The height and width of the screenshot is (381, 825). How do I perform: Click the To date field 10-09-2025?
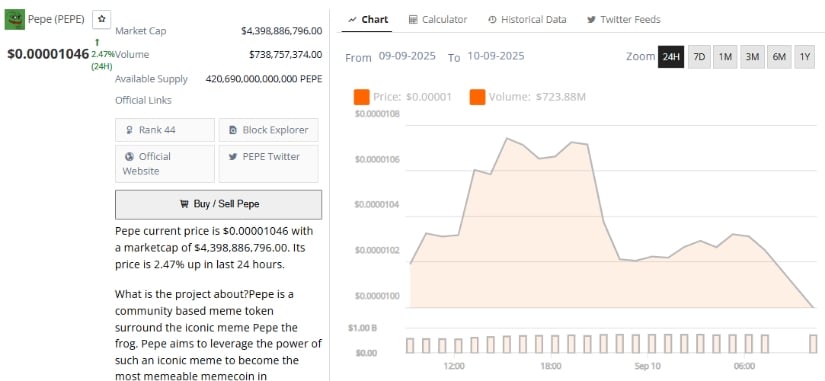(x=495, y=56)
